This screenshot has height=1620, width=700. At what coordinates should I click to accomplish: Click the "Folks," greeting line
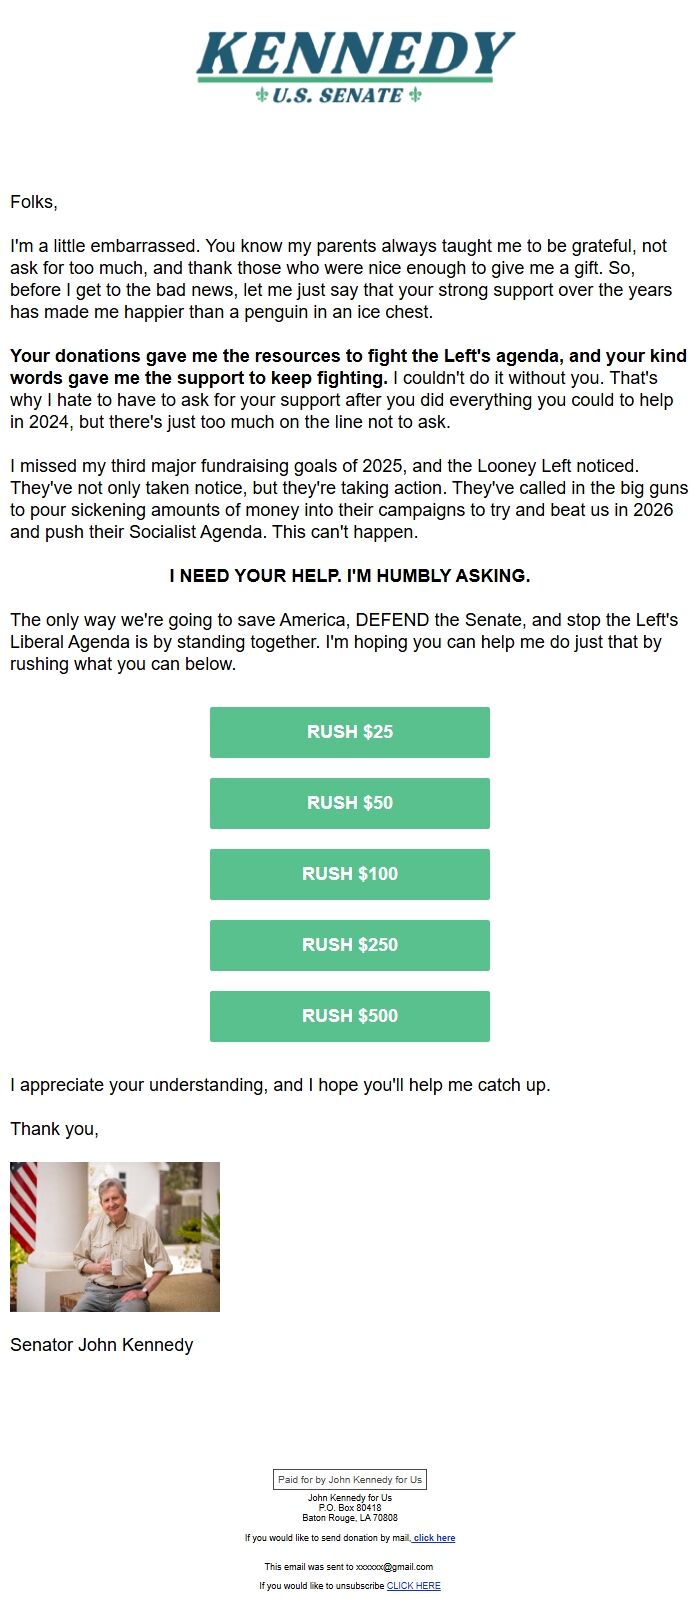click(x=34, y=202)
